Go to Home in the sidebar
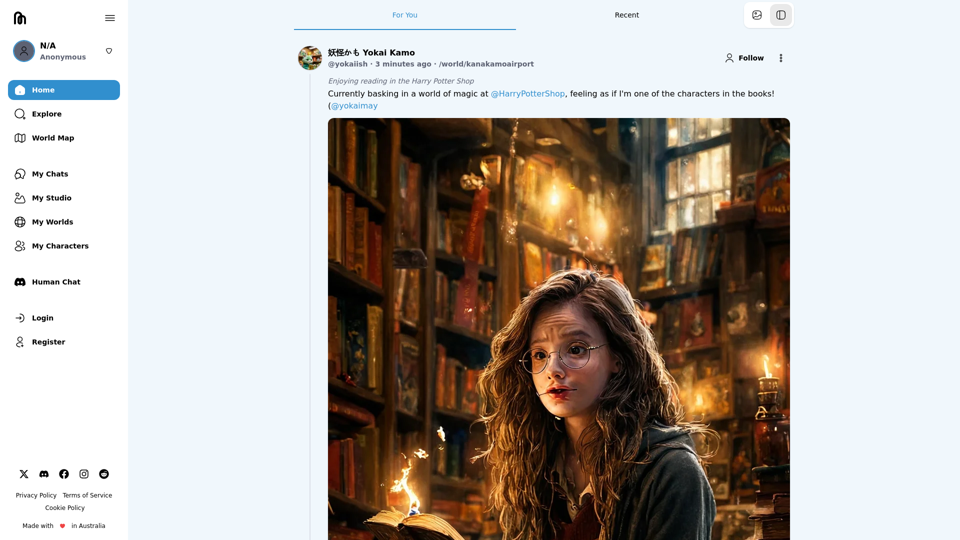This screenshot has width=960, height=540. (64, 90)
